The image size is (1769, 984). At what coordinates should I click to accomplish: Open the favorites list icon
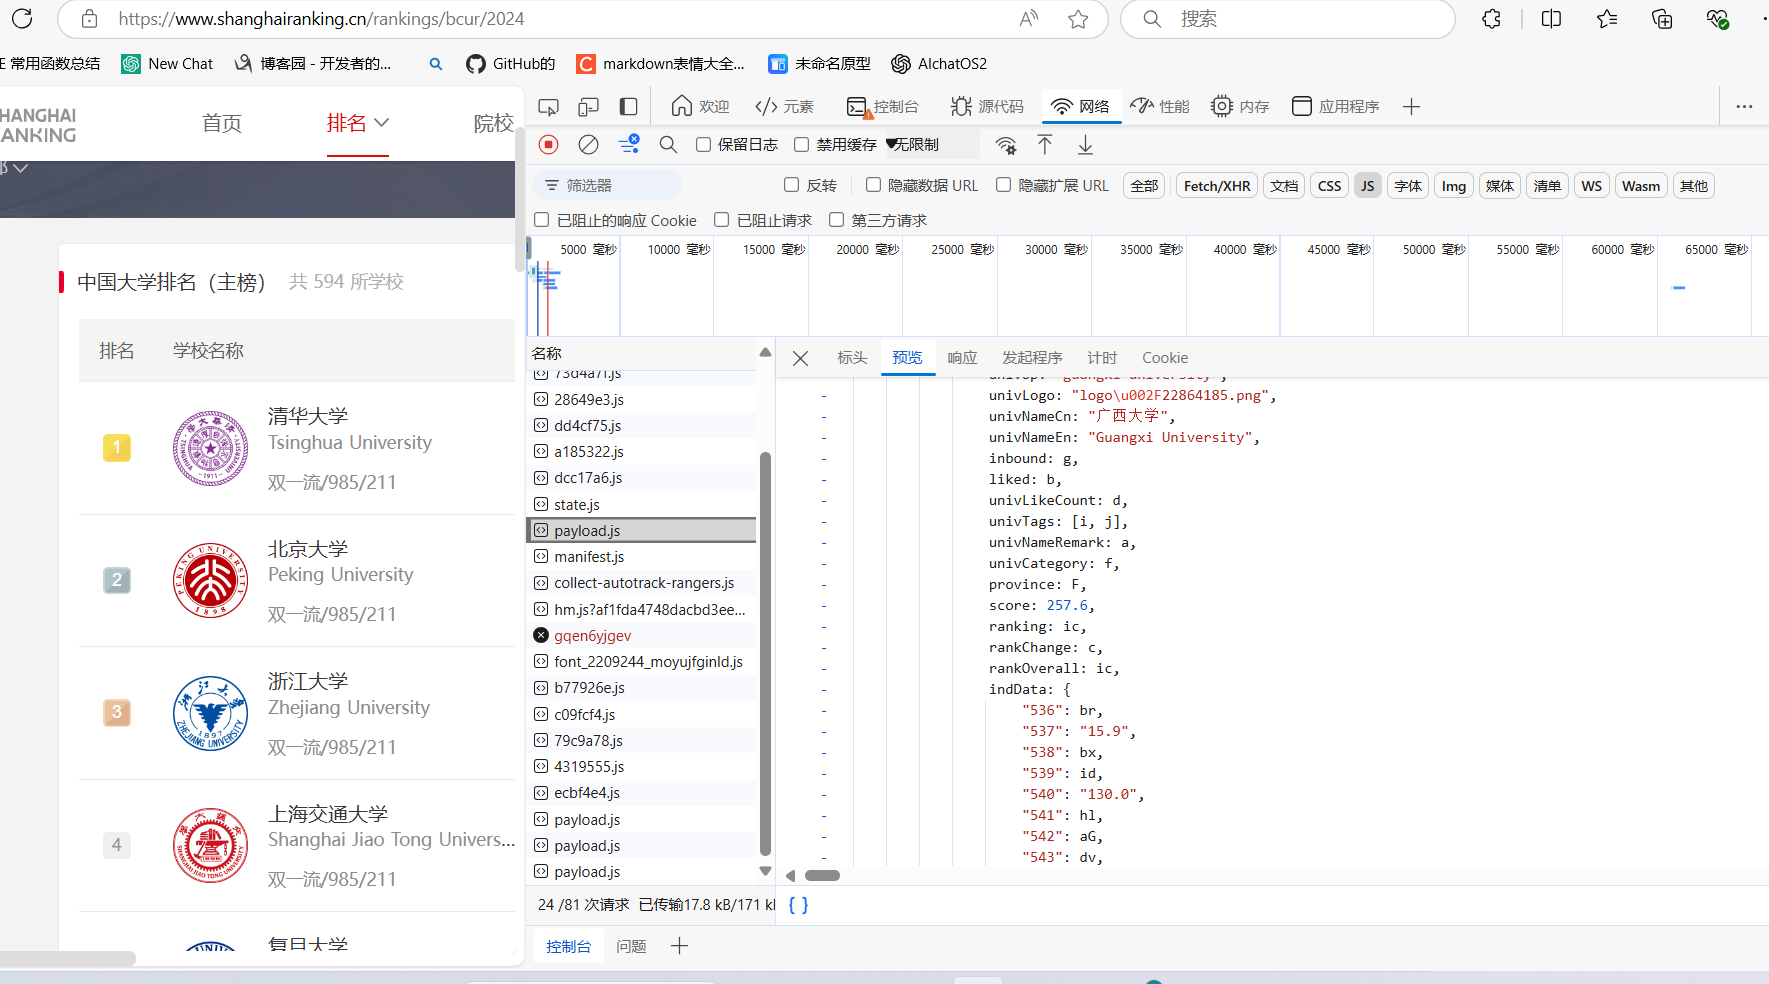[1607, 19]
